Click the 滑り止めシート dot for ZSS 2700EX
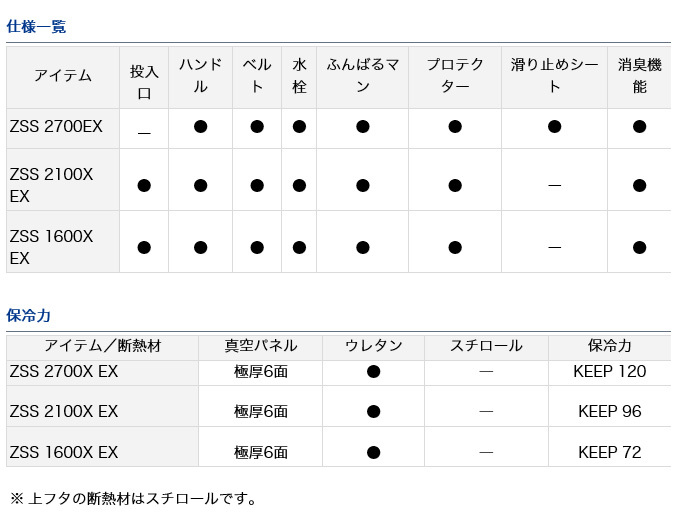The height and width of the screenshot is (523, 680). tap(554, 126)
